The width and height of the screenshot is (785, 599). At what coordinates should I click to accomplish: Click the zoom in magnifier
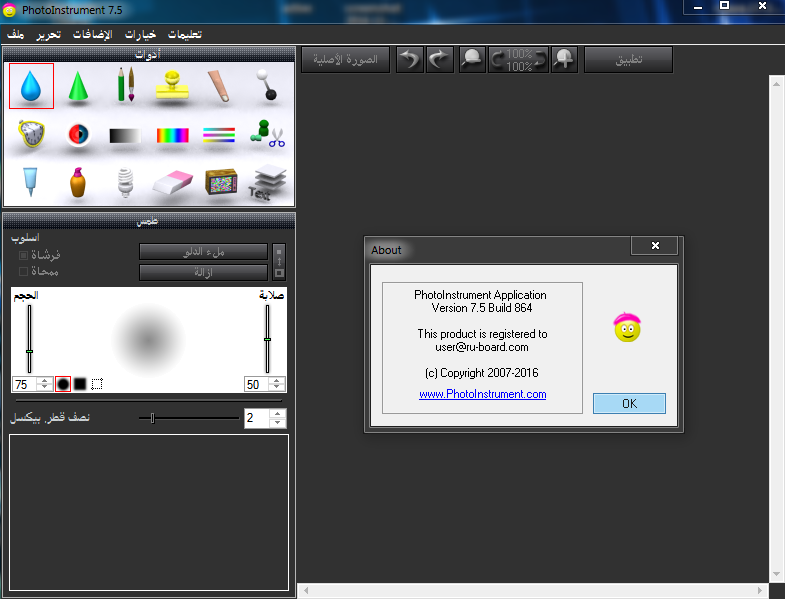pos(564,60)
